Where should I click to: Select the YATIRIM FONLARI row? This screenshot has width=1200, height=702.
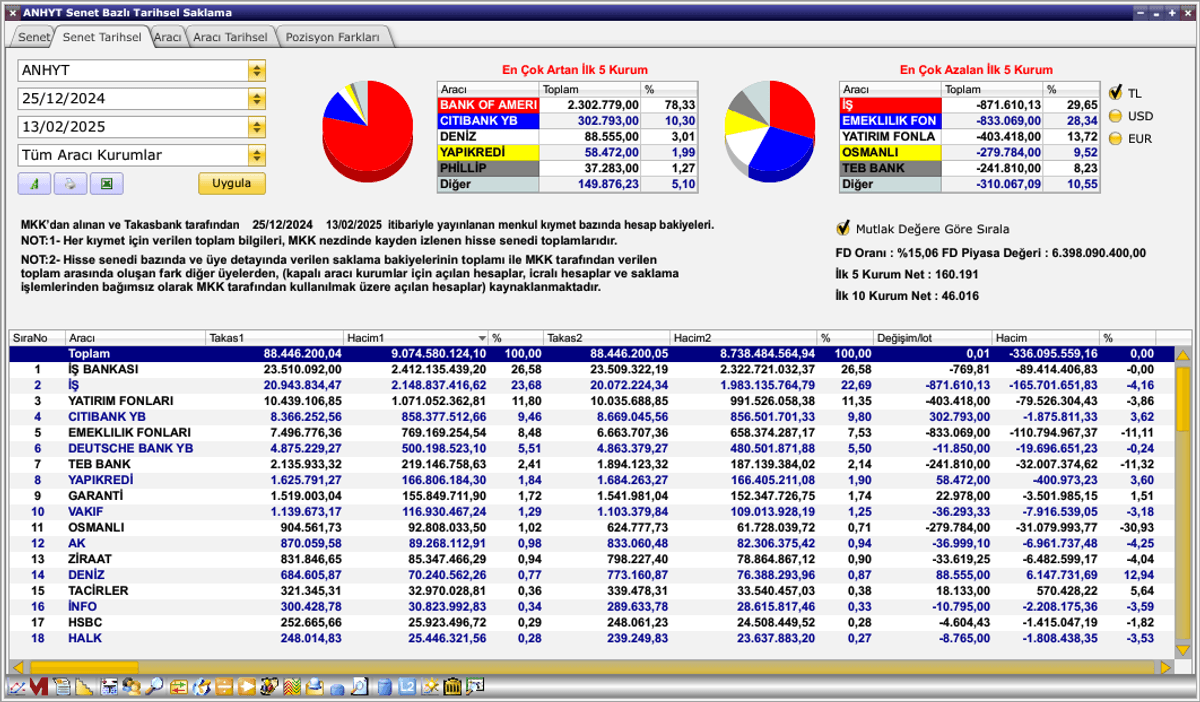[x=591, y=401]
